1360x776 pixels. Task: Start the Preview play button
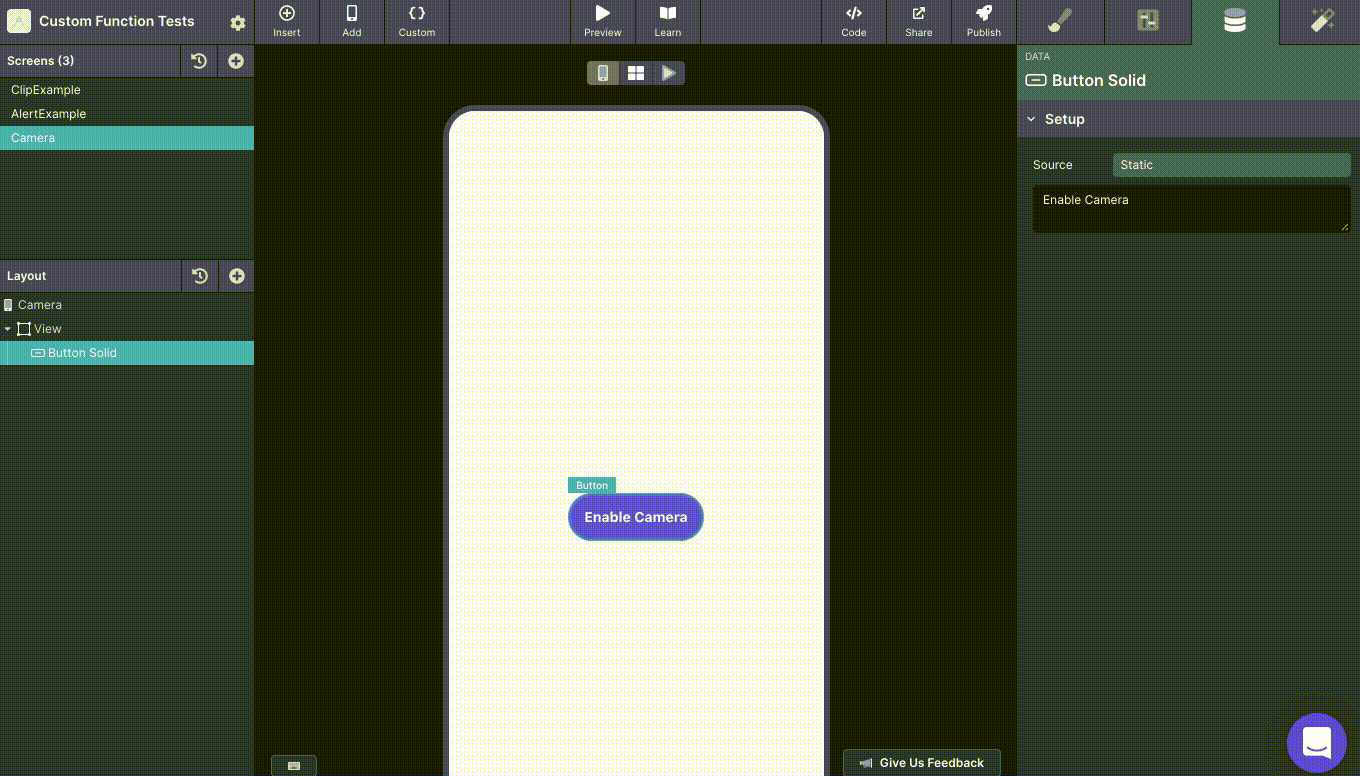602,21
